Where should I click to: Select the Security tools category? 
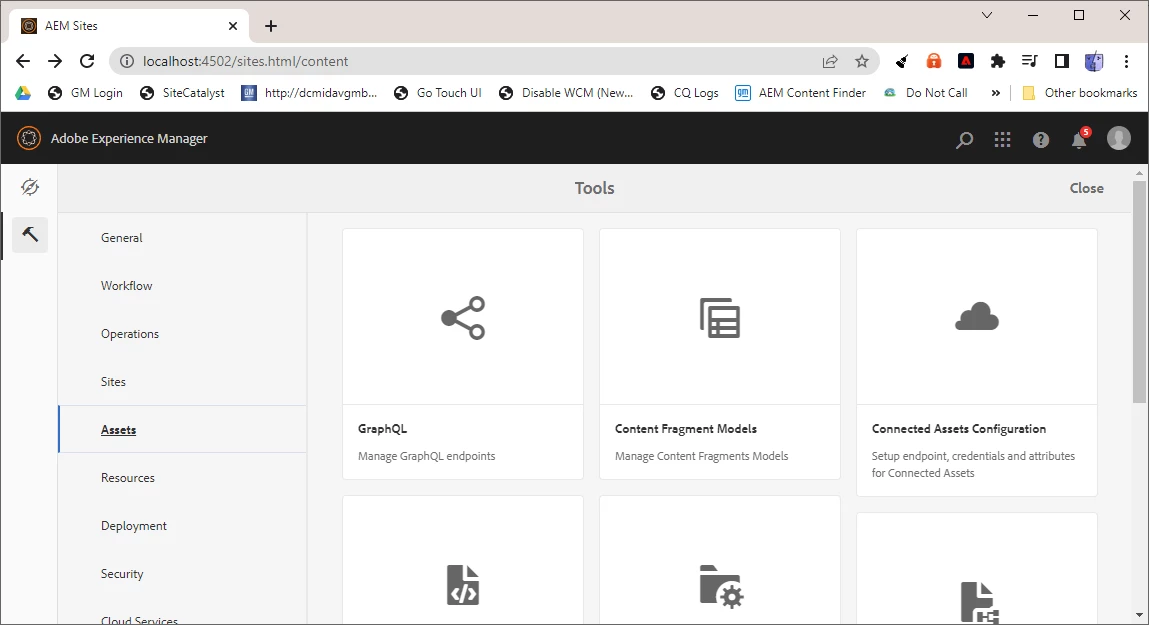(122, 574)
